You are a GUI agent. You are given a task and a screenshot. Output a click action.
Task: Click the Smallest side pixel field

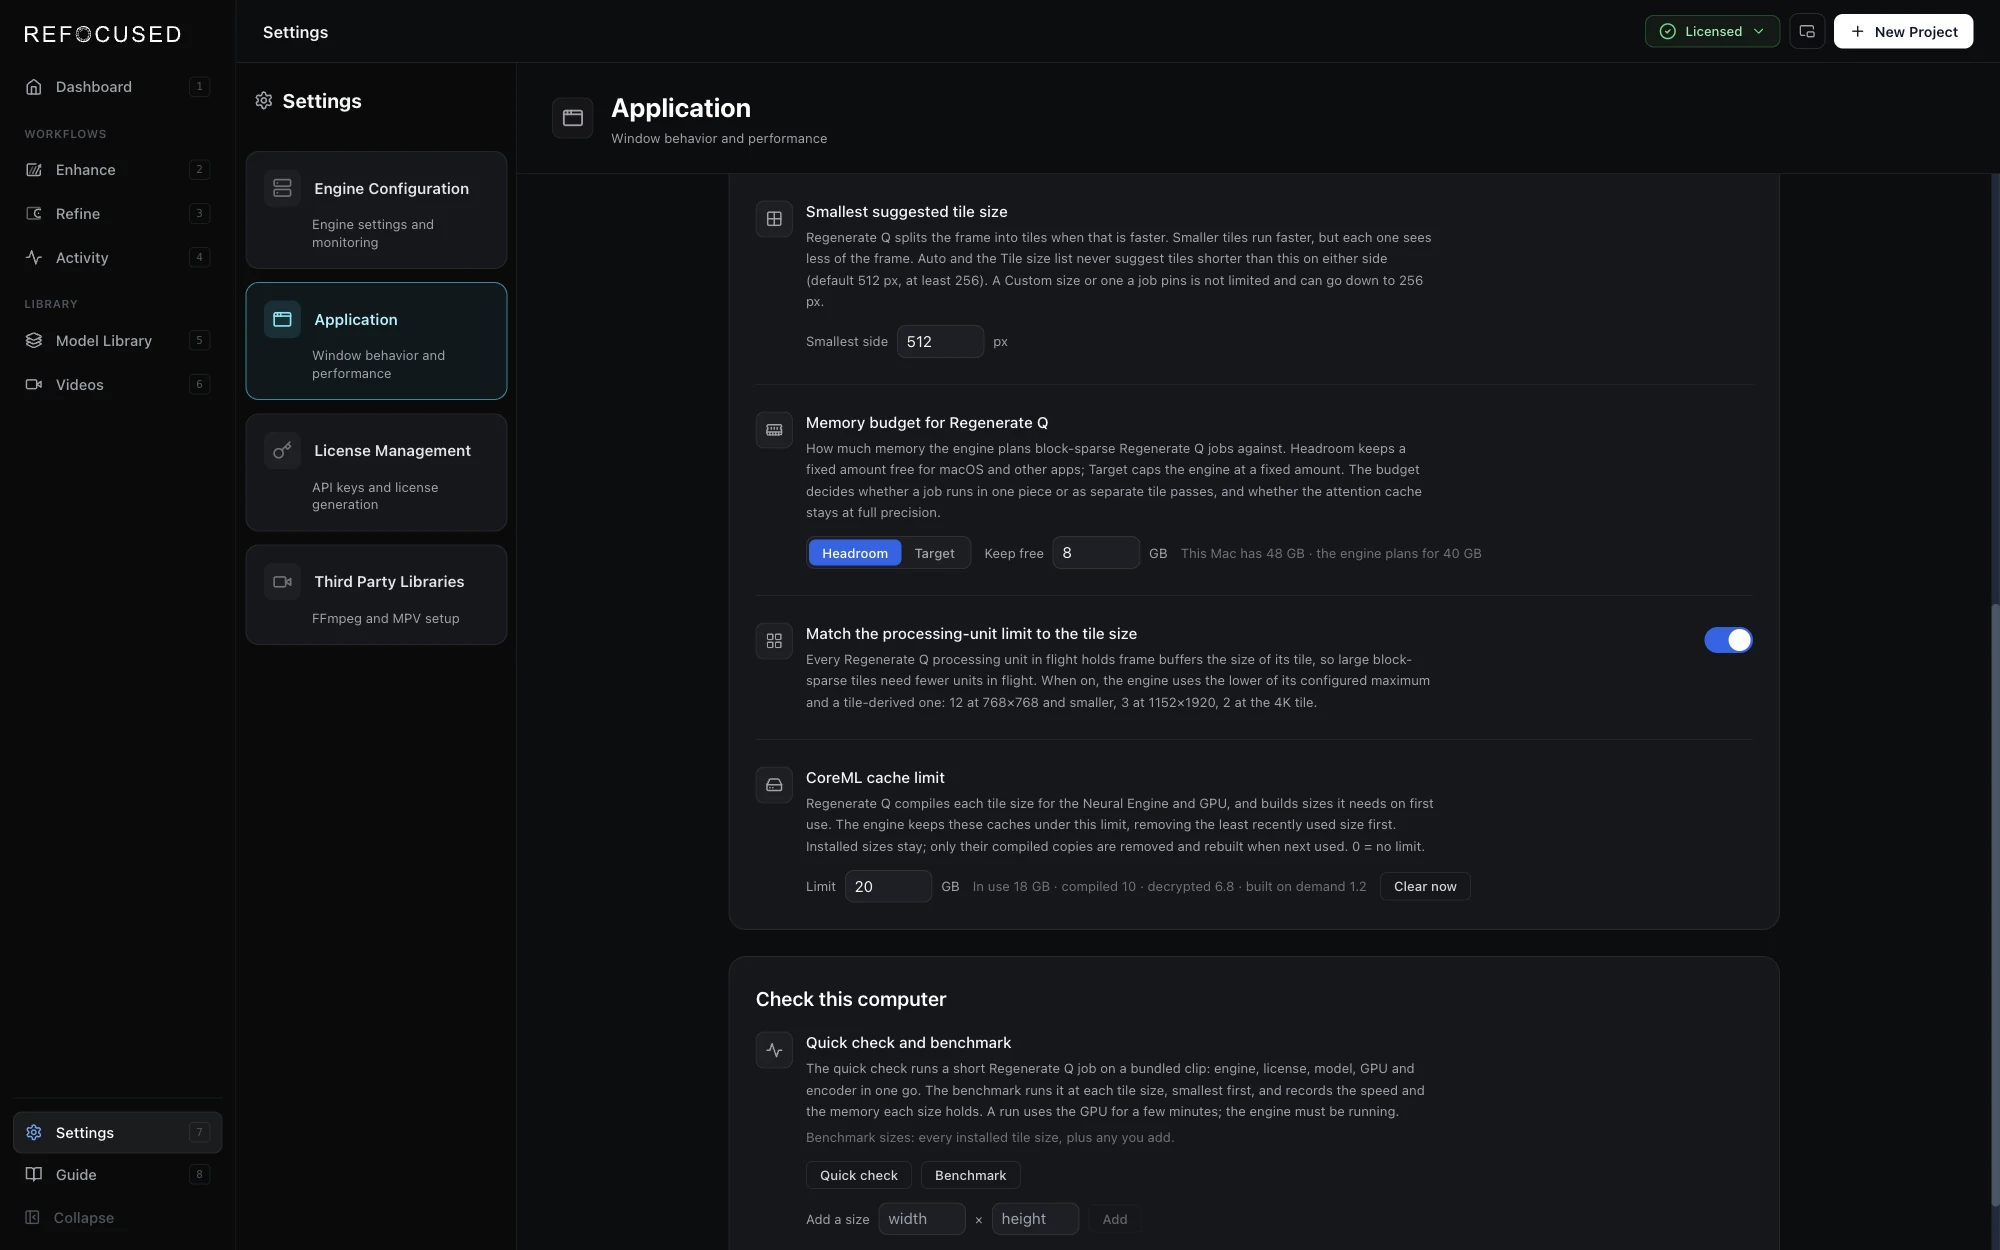click(940, 342)
